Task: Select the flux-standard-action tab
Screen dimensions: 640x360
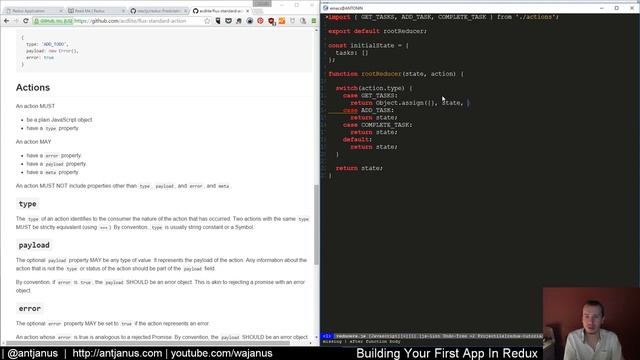Action: (220, 11)
